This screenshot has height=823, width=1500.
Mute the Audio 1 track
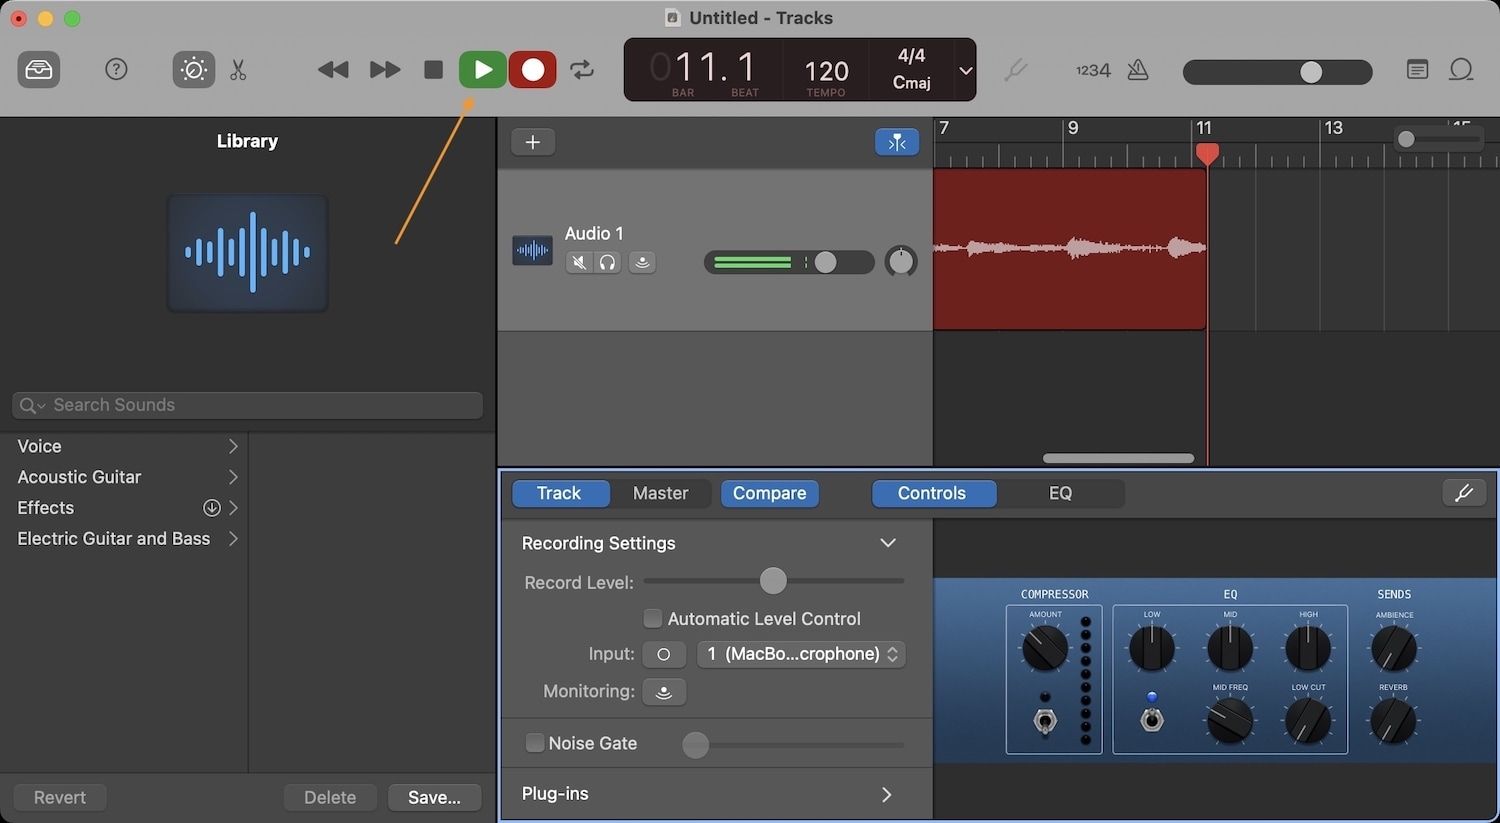tap(579, 263)
